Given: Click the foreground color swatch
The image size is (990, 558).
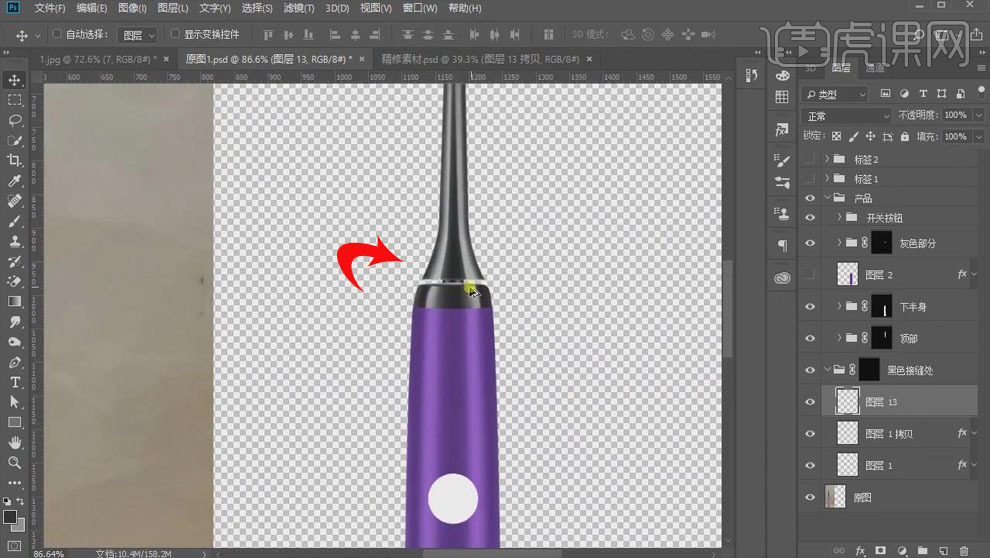Looking at the screenshot, I should tap(9, 517).
